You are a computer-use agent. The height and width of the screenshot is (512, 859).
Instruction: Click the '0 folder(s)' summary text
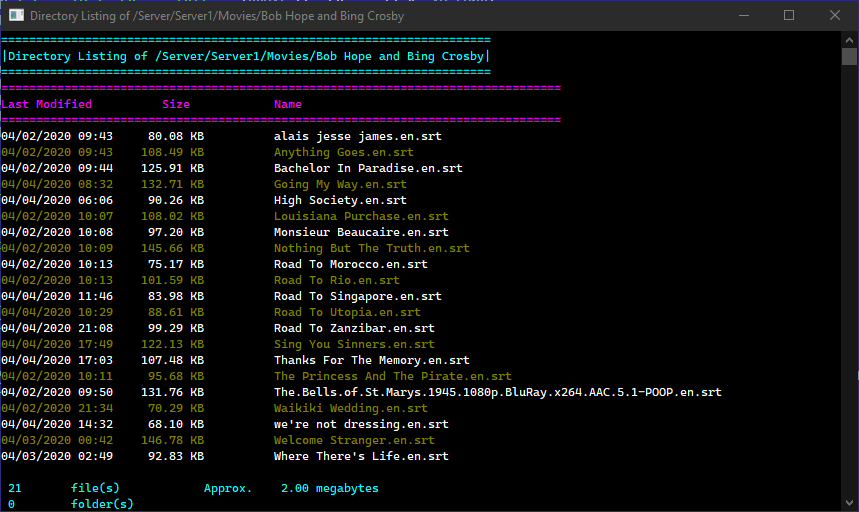point(71,504)
